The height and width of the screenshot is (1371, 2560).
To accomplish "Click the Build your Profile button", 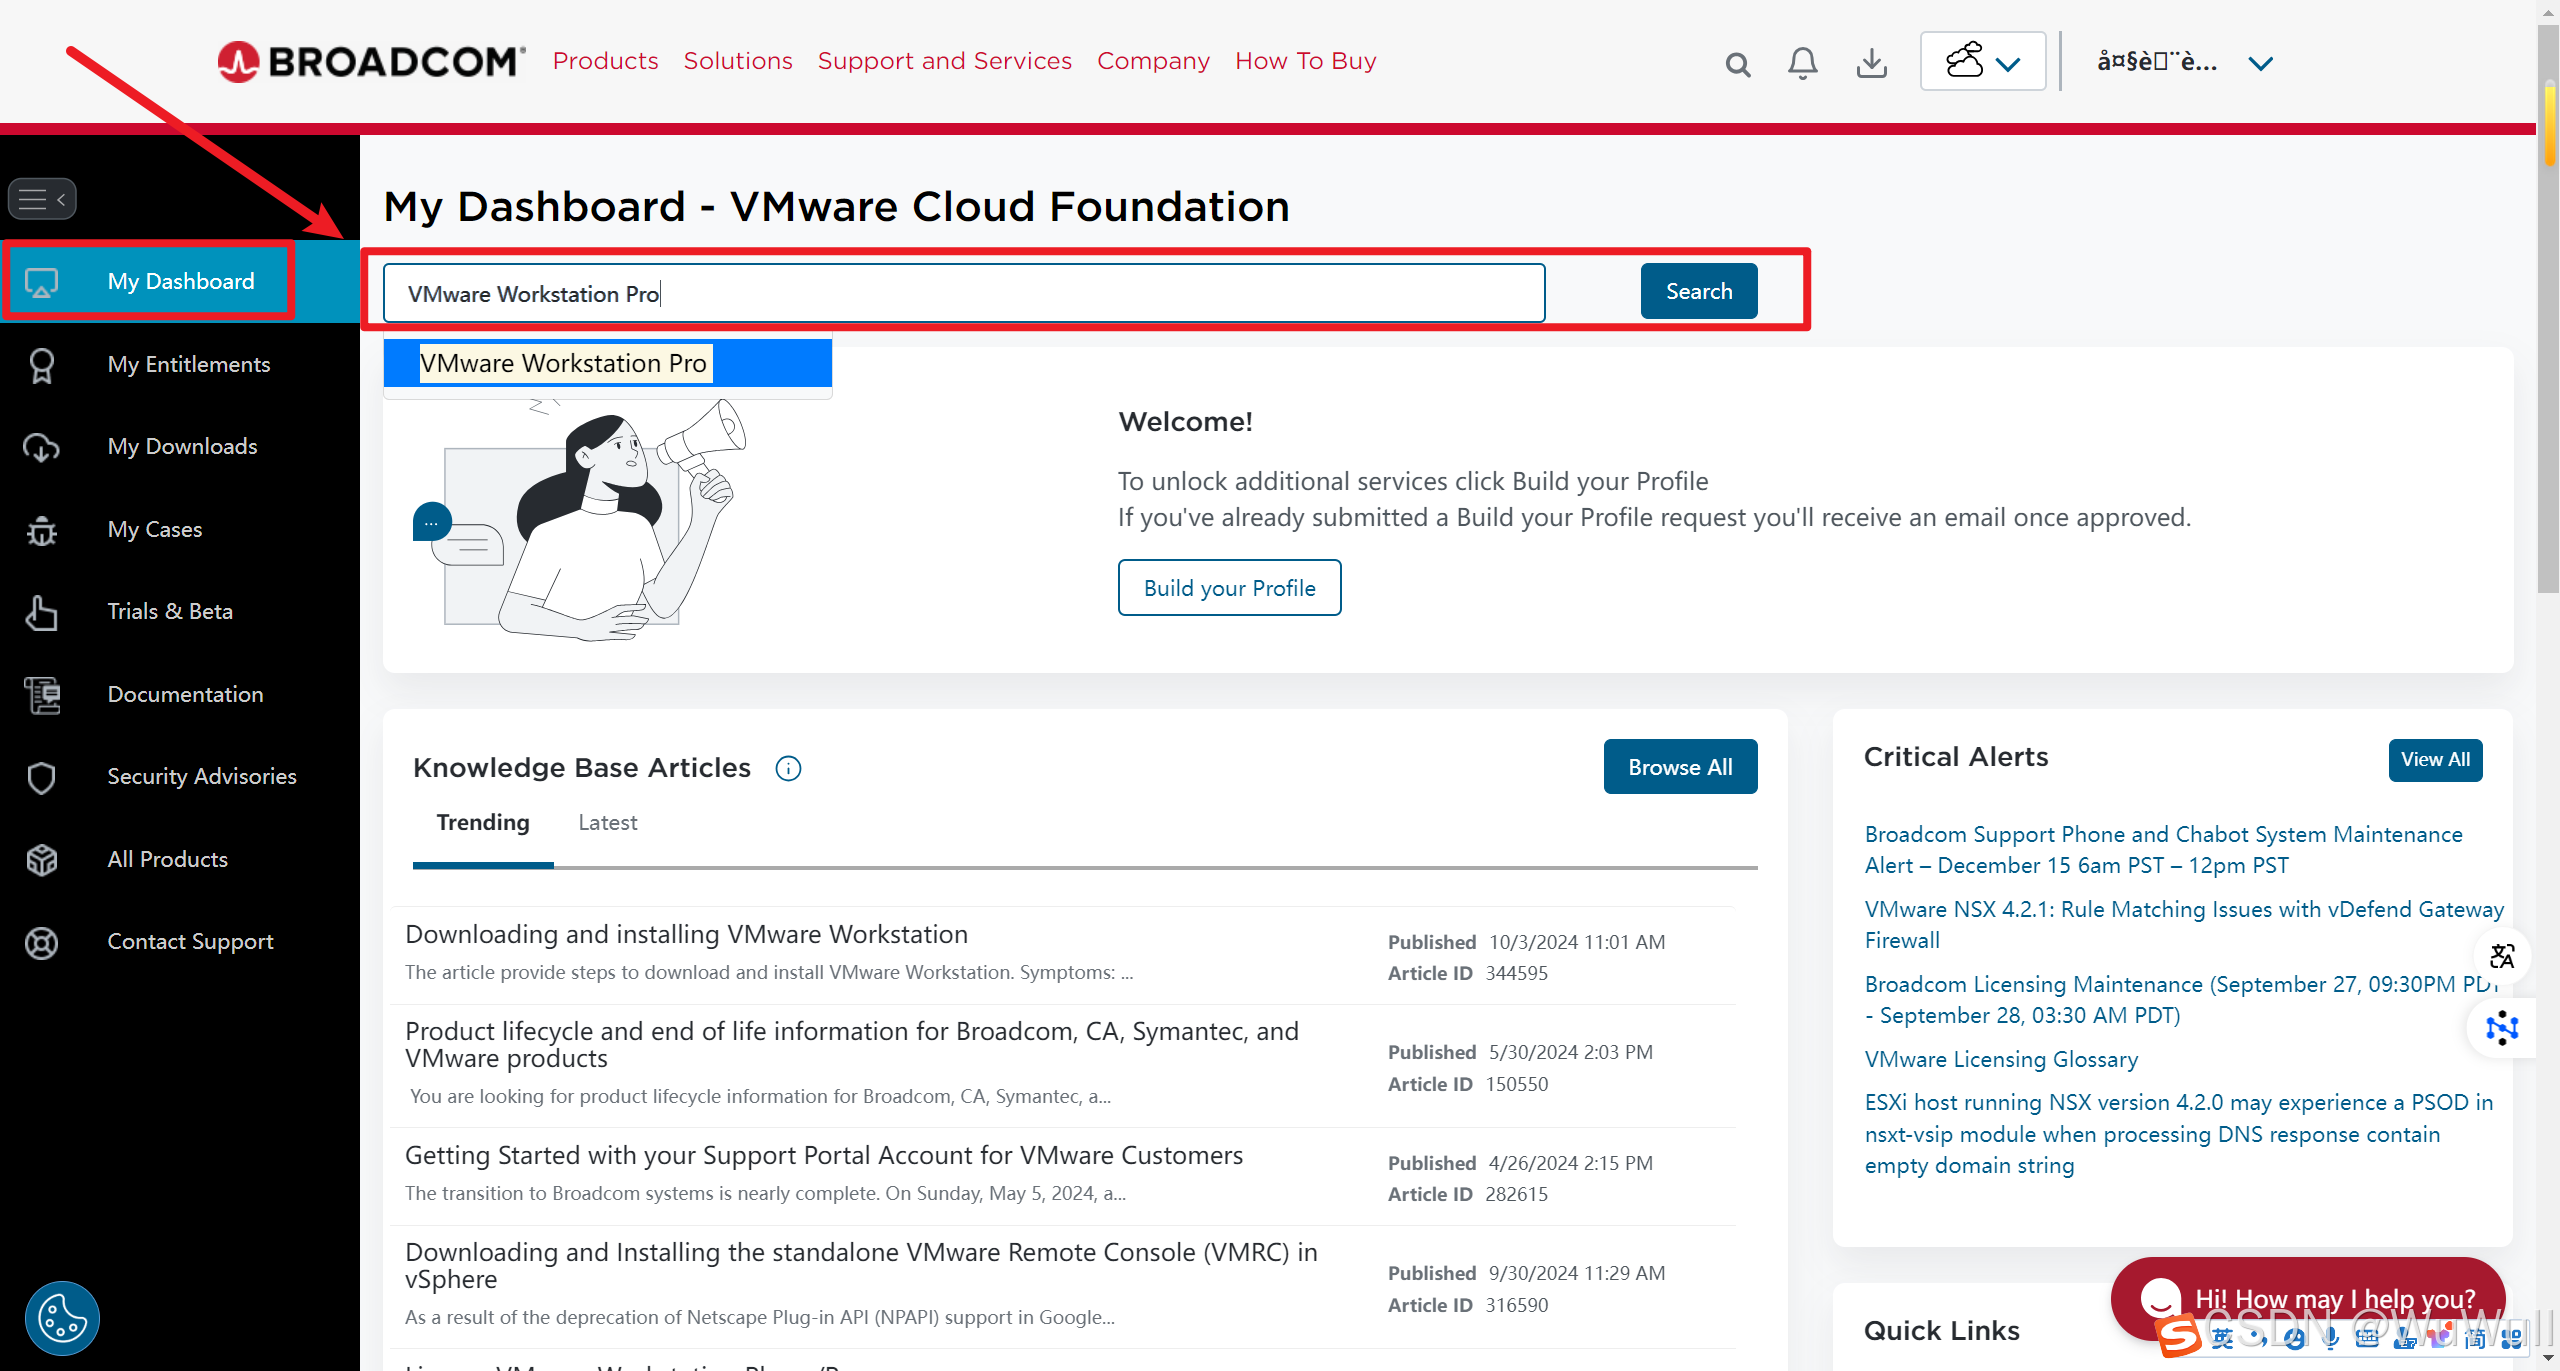I will coord(1229,588).
